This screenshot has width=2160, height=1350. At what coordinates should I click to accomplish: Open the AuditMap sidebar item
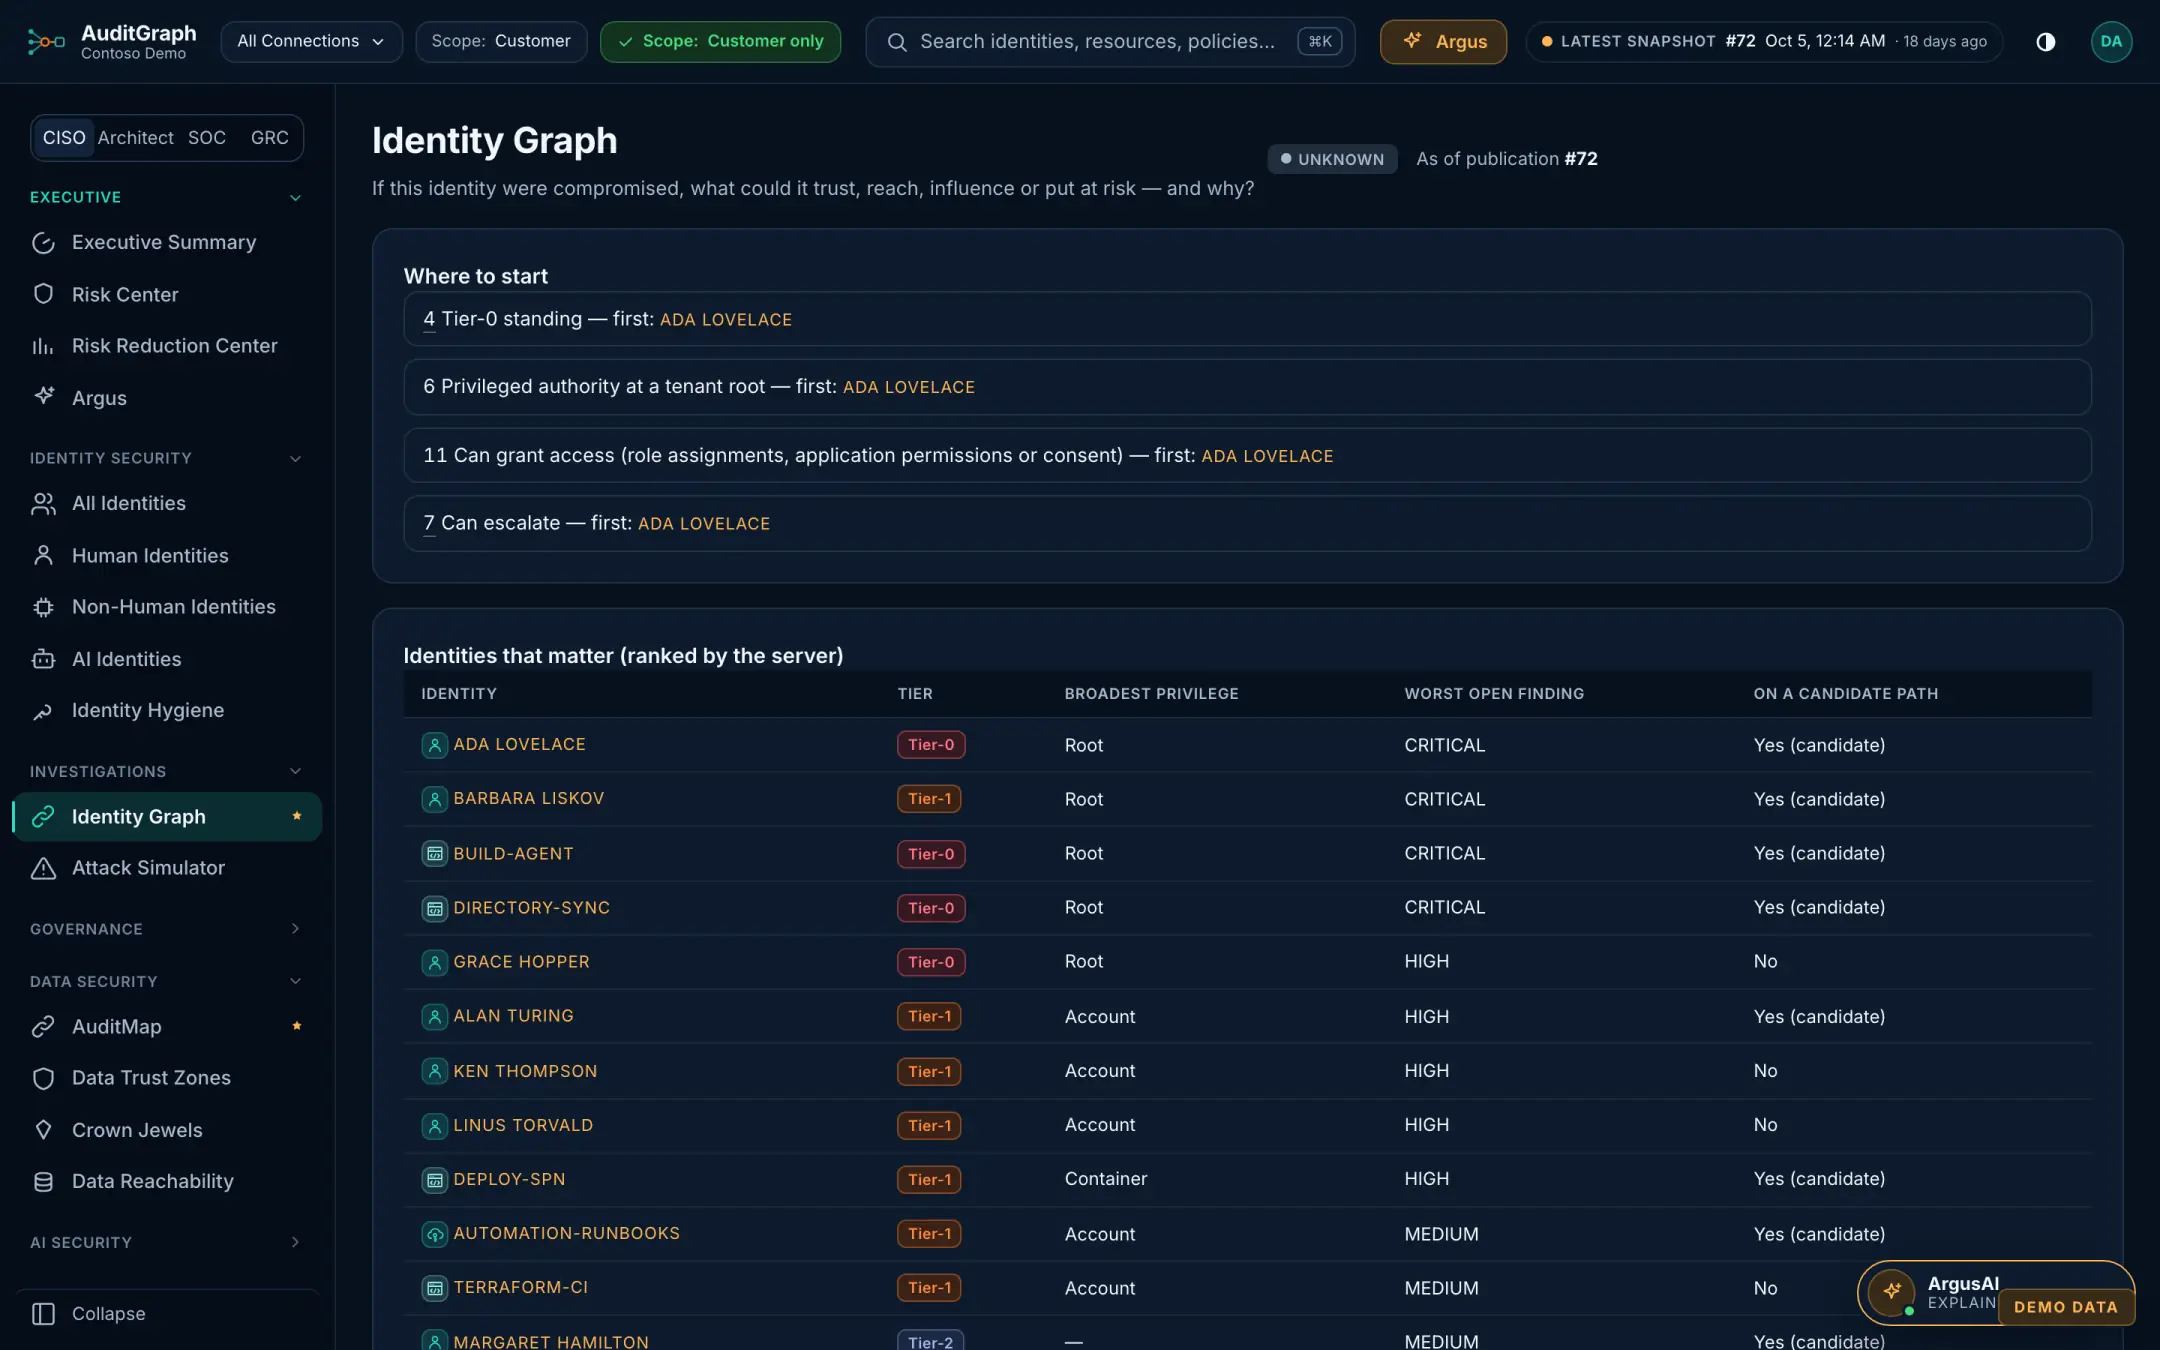[x=166, y=1026]
